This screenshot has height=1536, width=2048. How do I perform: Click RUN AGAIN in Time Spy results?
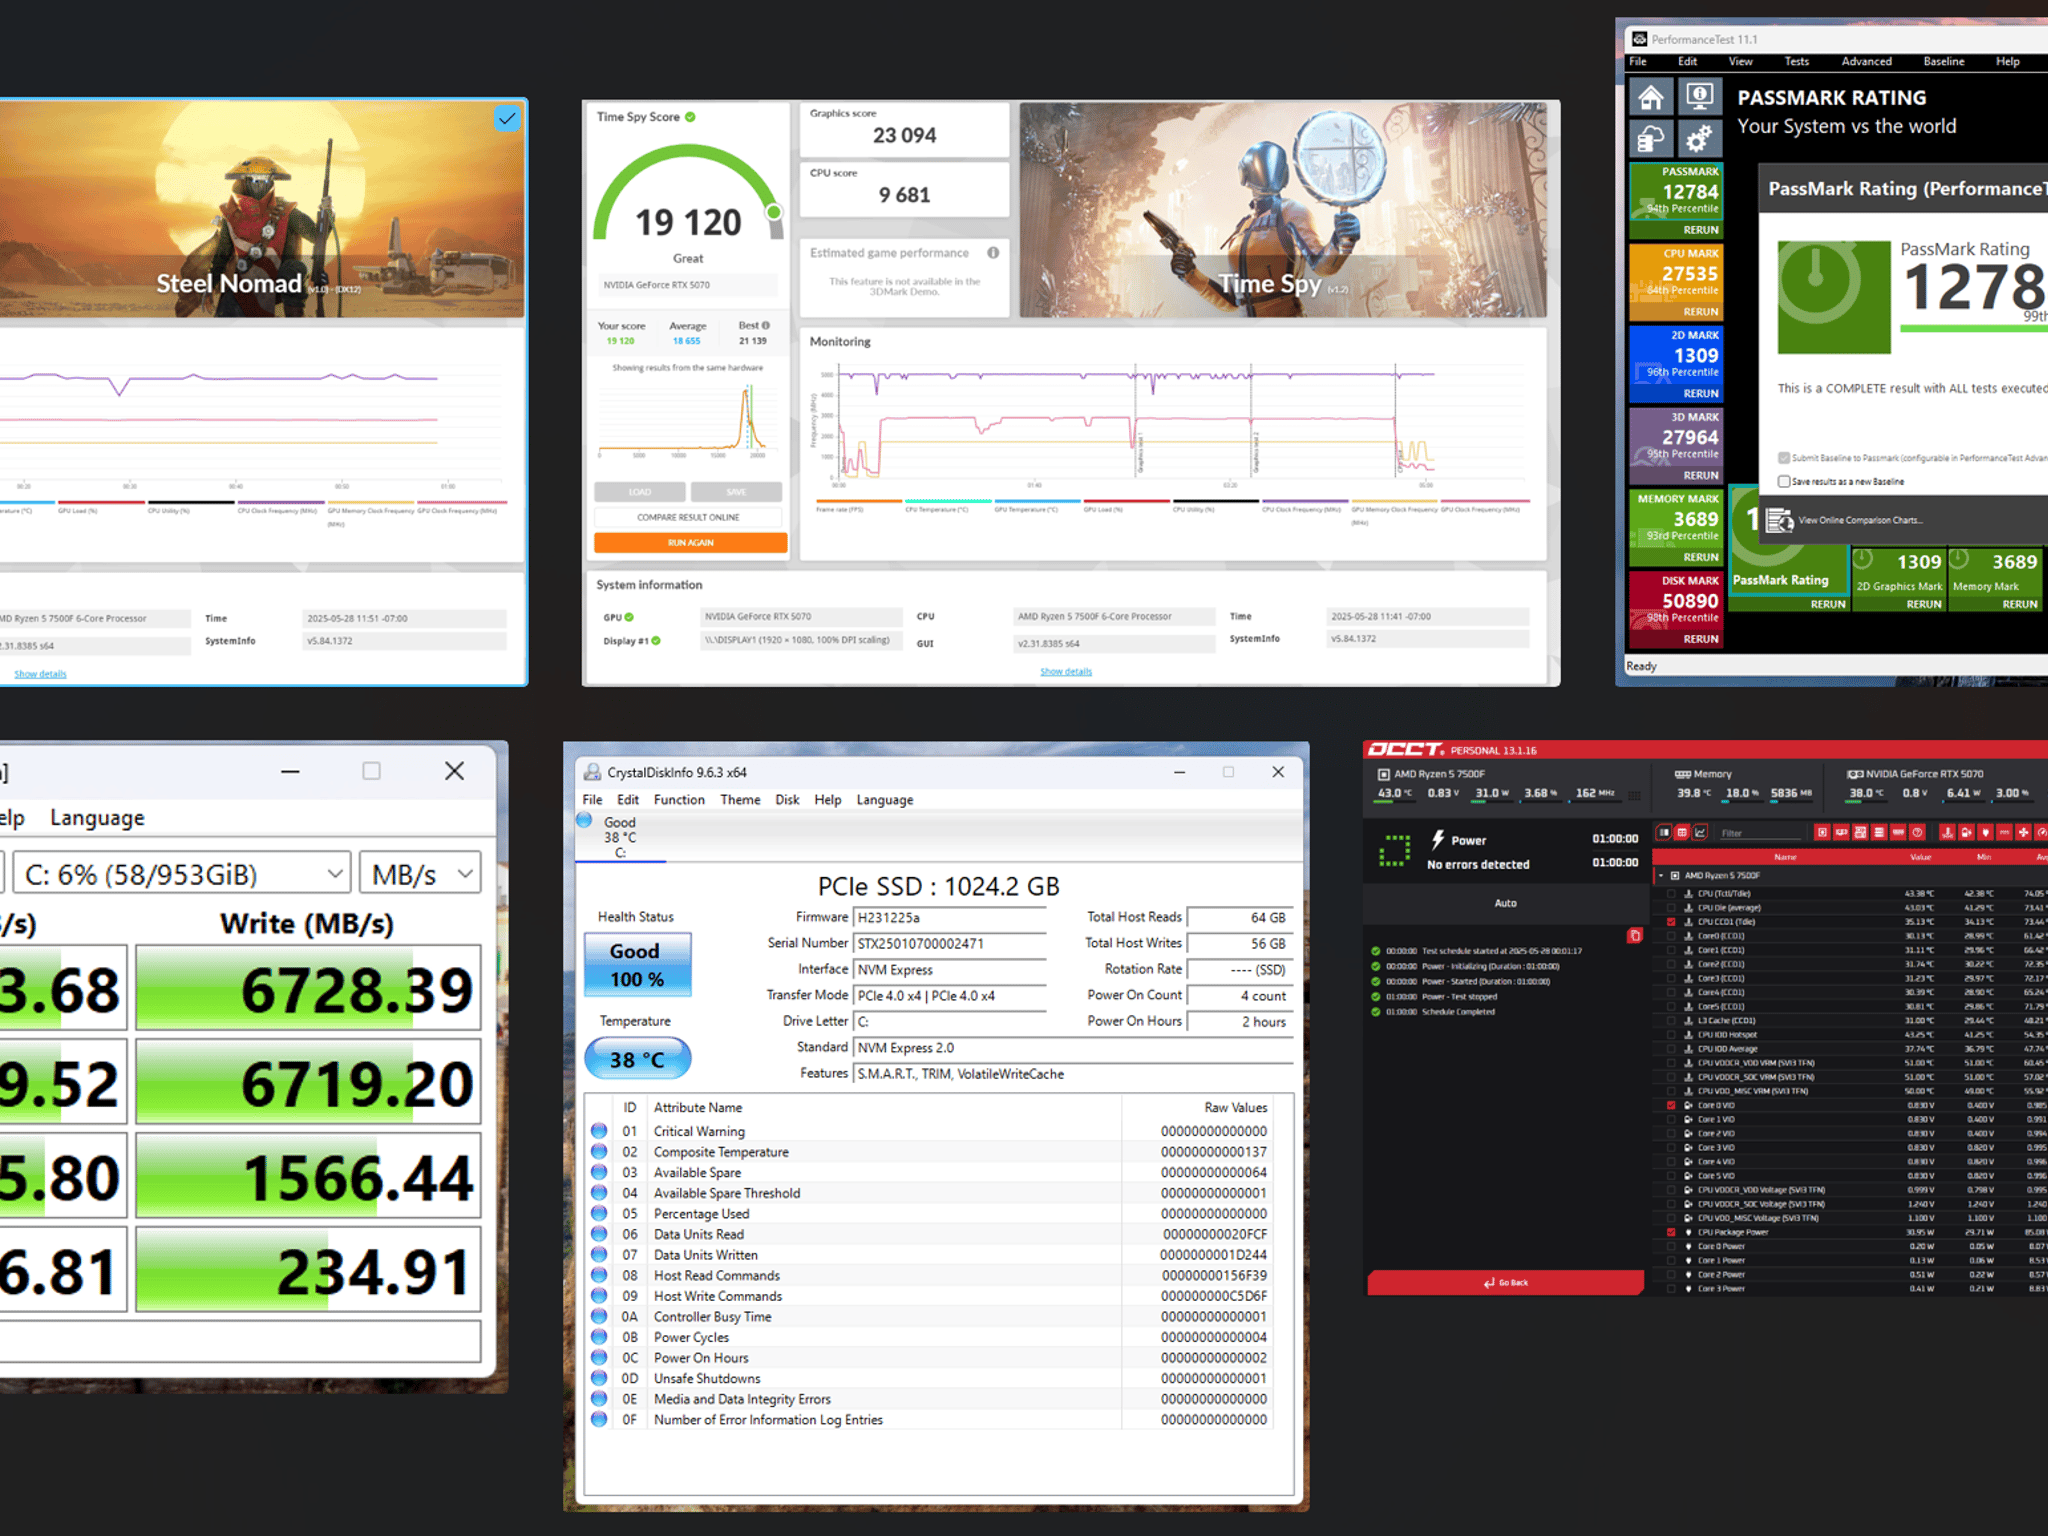tap(690, 542)
